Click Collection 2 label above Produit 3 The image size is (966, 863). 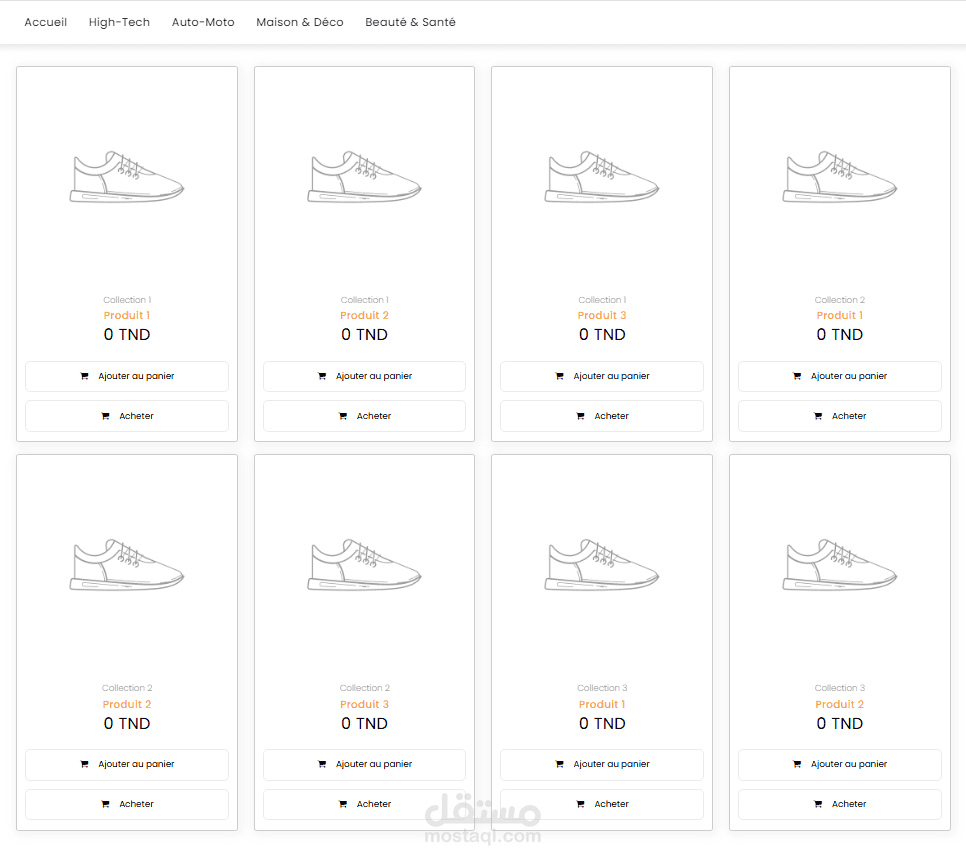tap(364, 688)
